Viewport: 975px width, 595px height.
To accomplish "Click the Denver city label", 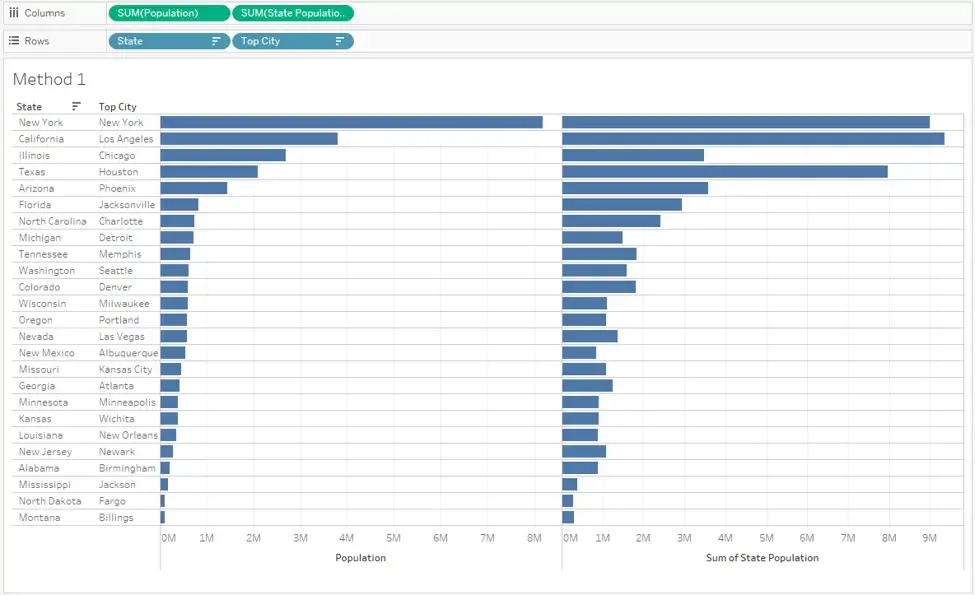I will point(116,287).
